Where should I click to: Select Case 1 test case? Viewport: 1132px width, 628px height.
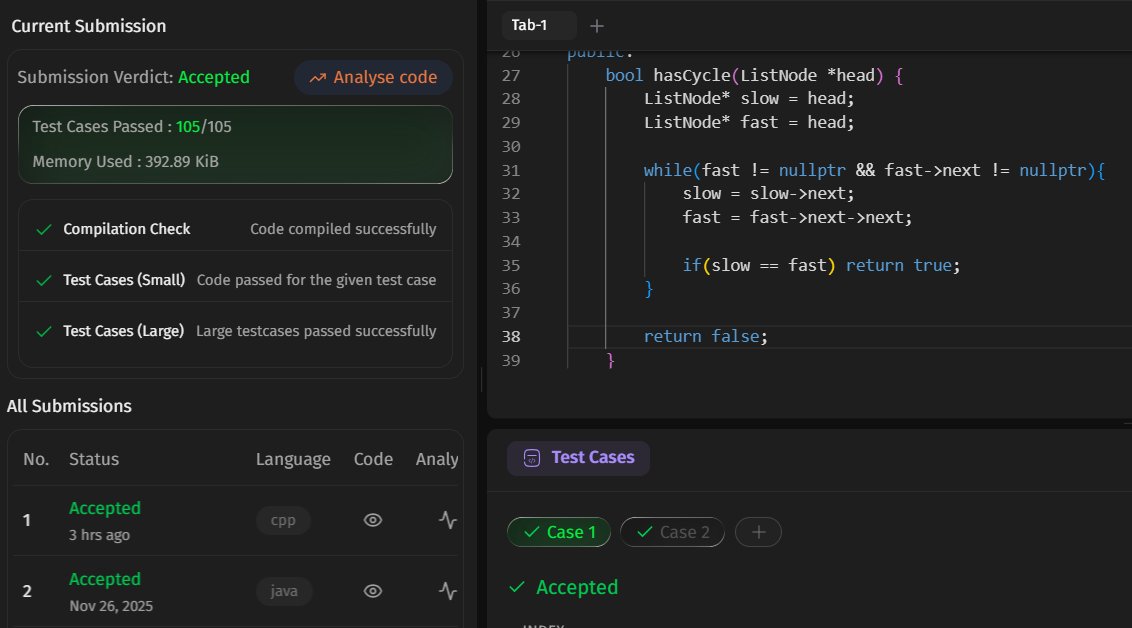point(559,532)
